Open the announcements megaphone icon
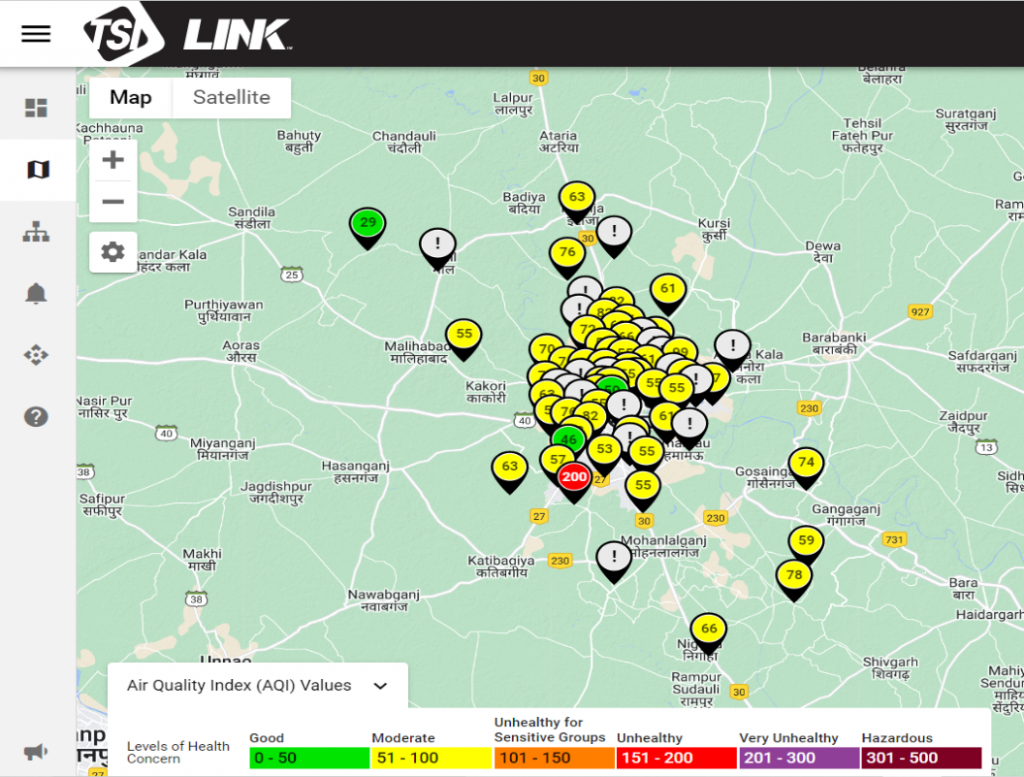 pos(36,751)
